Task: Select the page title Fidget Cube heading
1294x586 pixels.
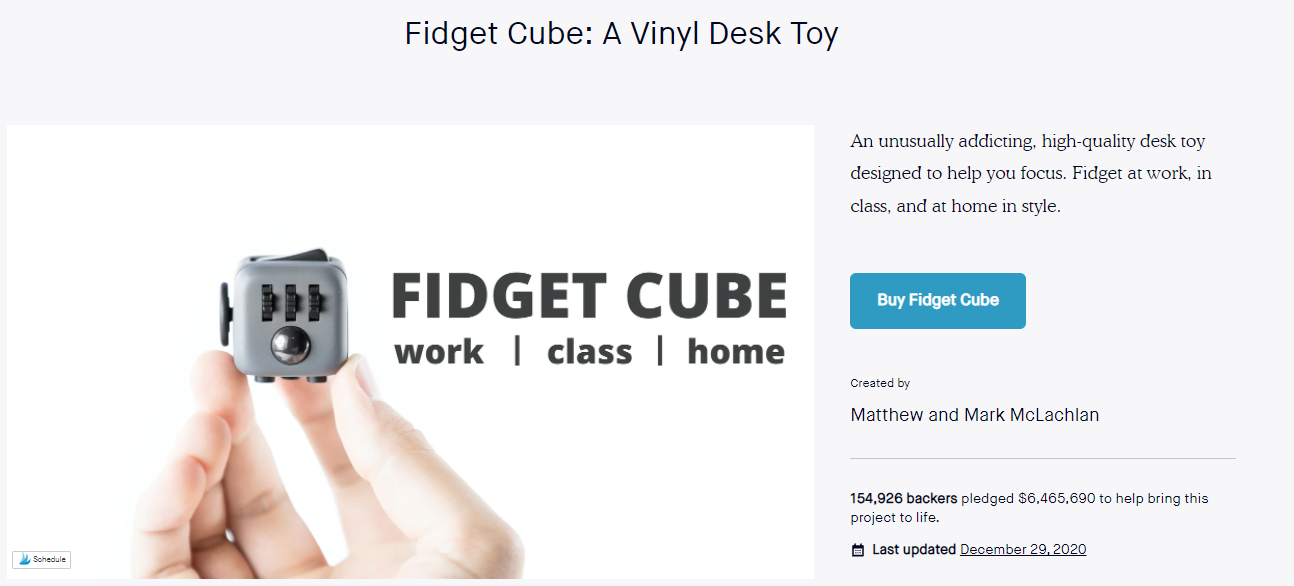Action: coord(621,33)
